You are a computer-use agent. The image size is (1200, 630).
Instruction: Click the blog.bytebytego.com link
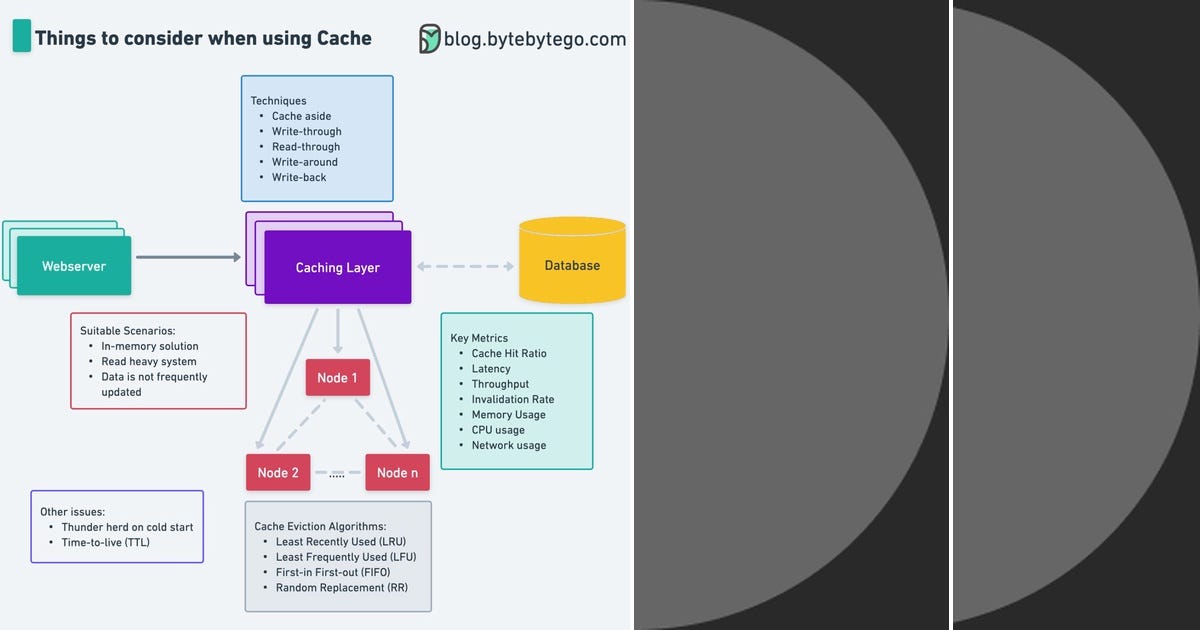(537, 40)
